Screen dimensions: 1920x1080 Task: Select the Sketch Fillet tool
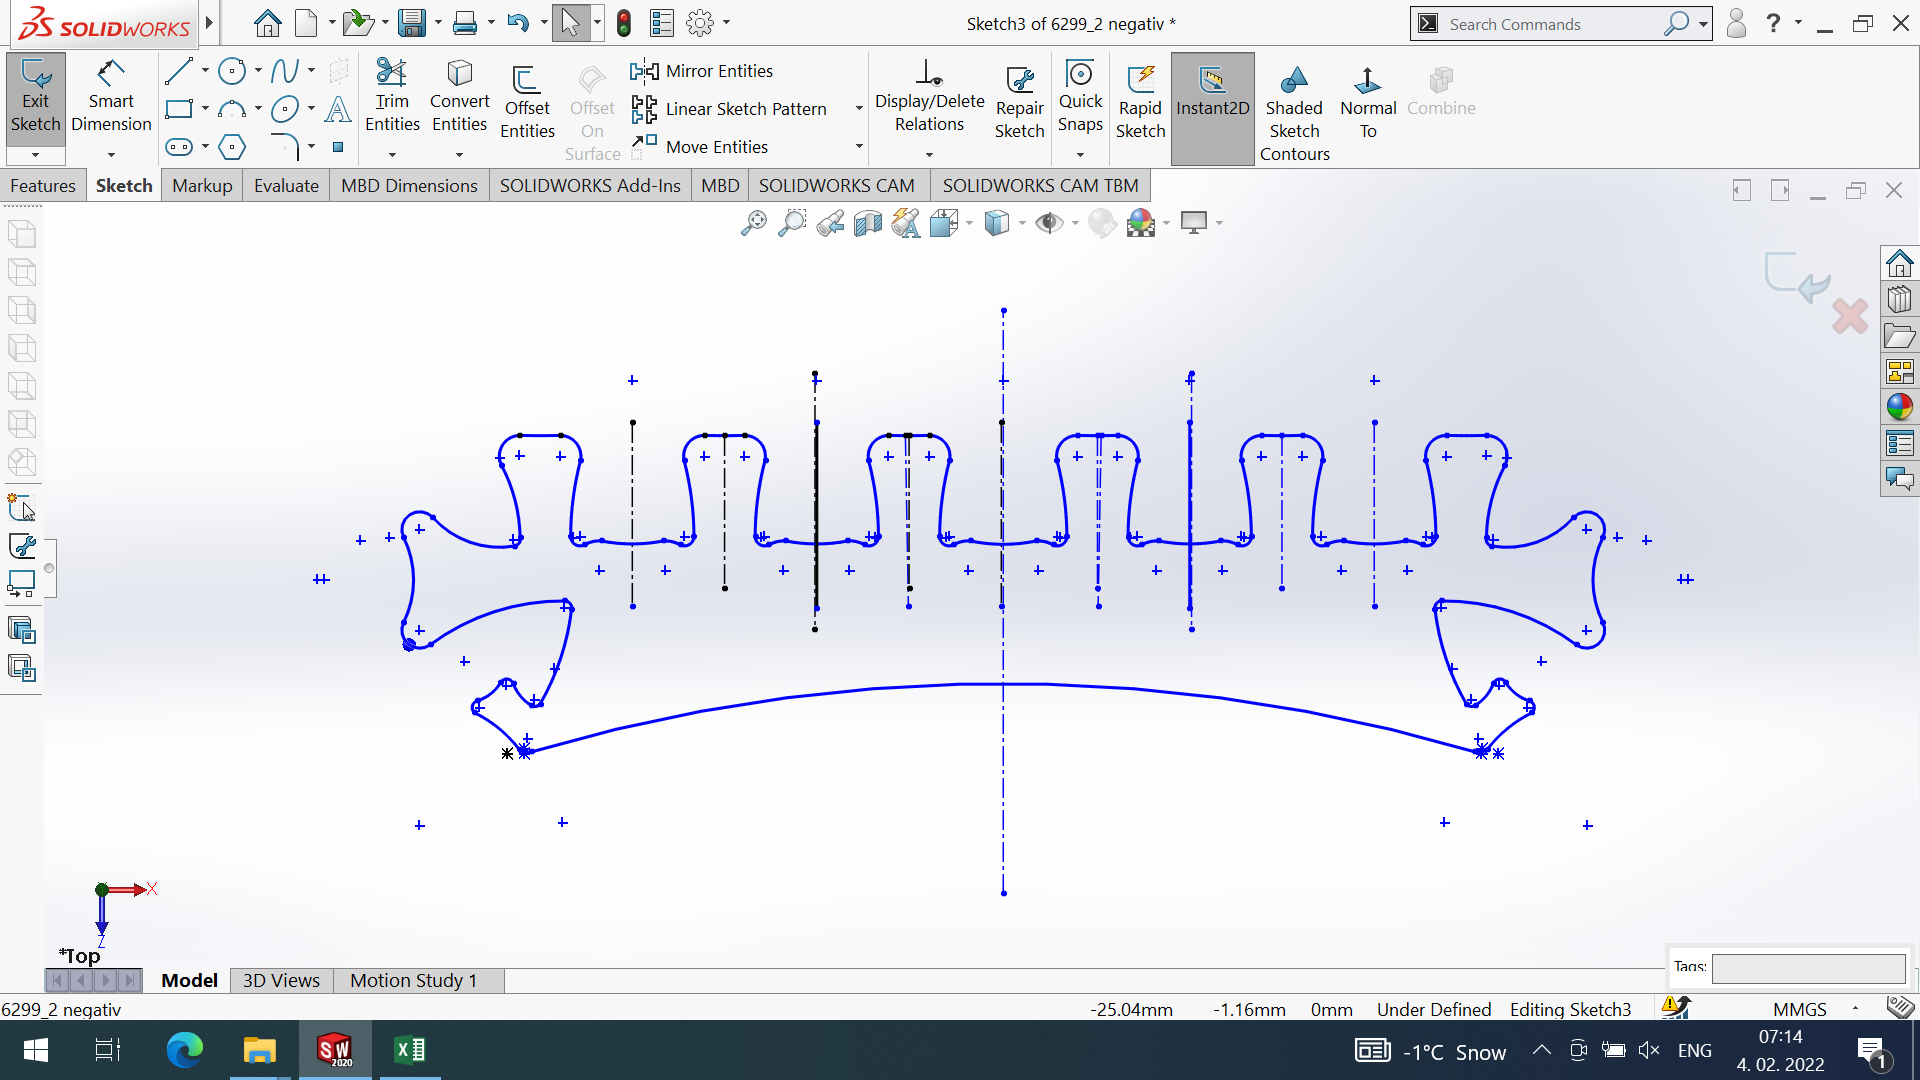285,147
